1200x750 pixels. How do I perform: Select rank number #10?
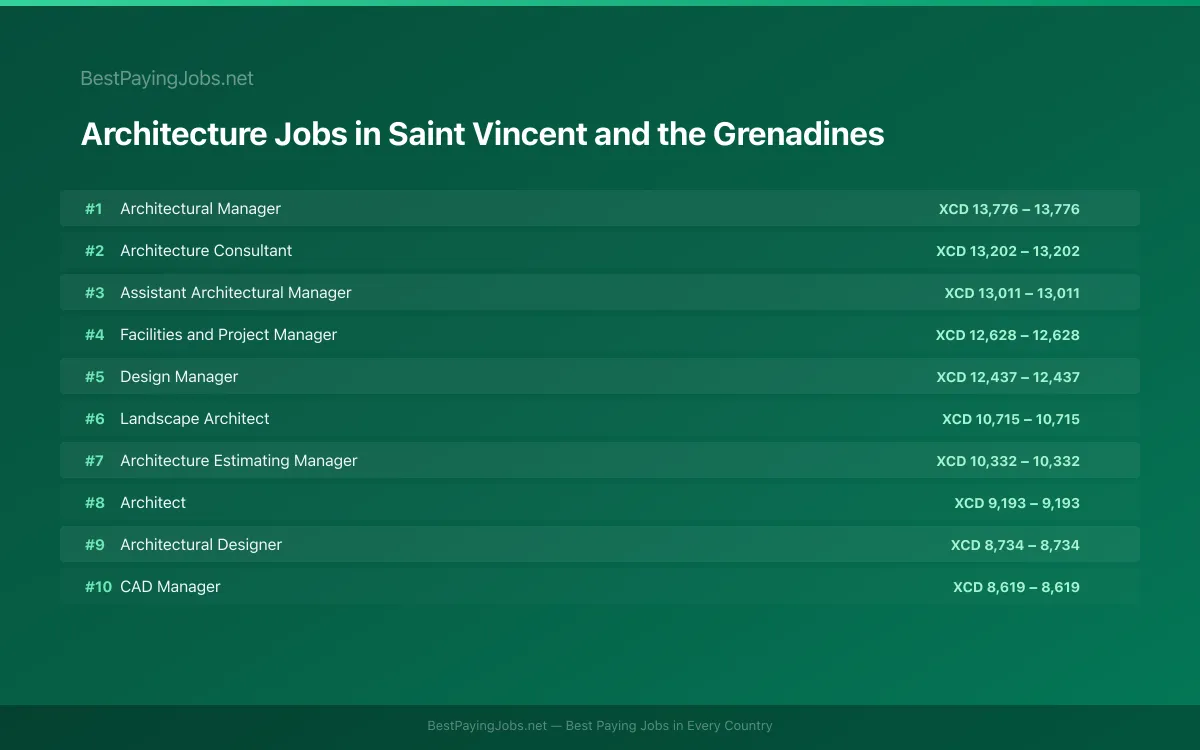[98, 587]
